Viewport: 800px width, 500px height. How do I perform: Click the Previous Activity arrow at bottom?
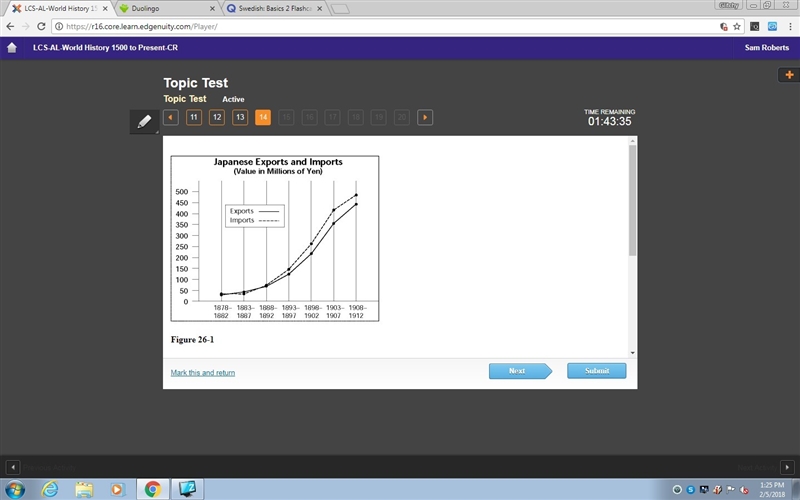13,467
